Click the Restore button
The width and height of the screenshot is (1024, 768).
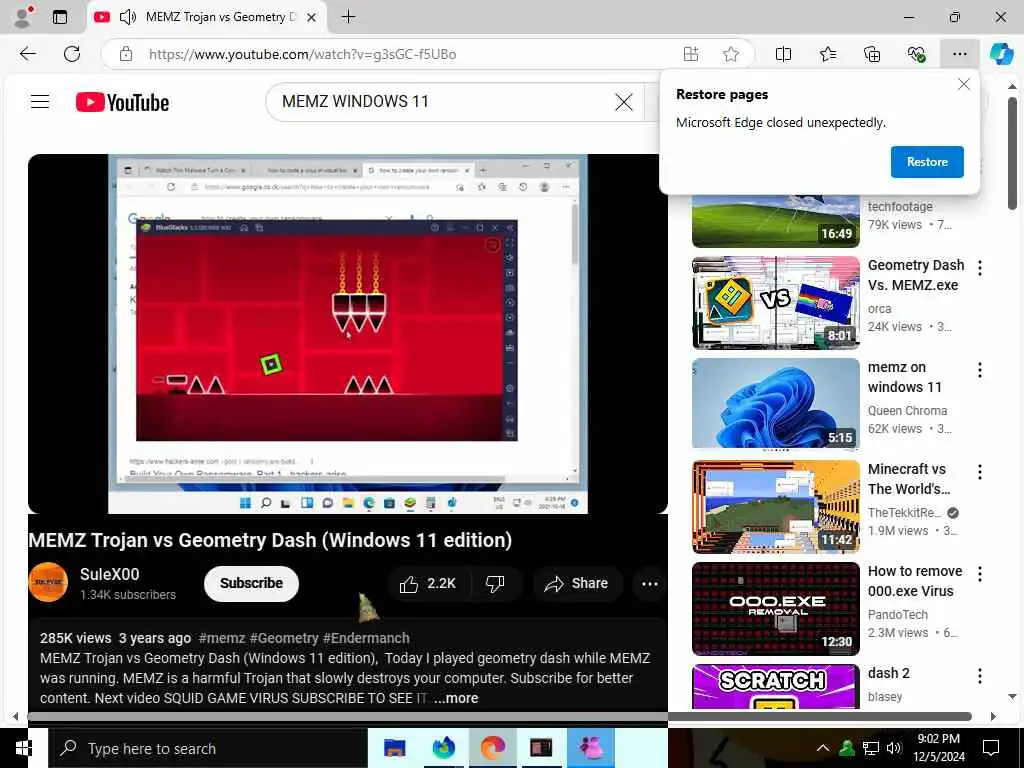[927, 162]
